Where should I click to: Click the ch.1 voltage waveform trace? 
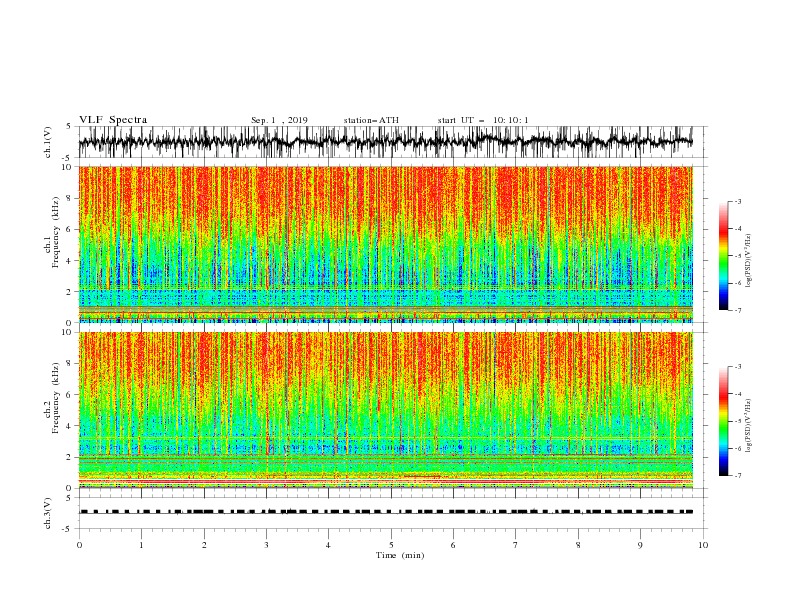click(x=386, y=142)
